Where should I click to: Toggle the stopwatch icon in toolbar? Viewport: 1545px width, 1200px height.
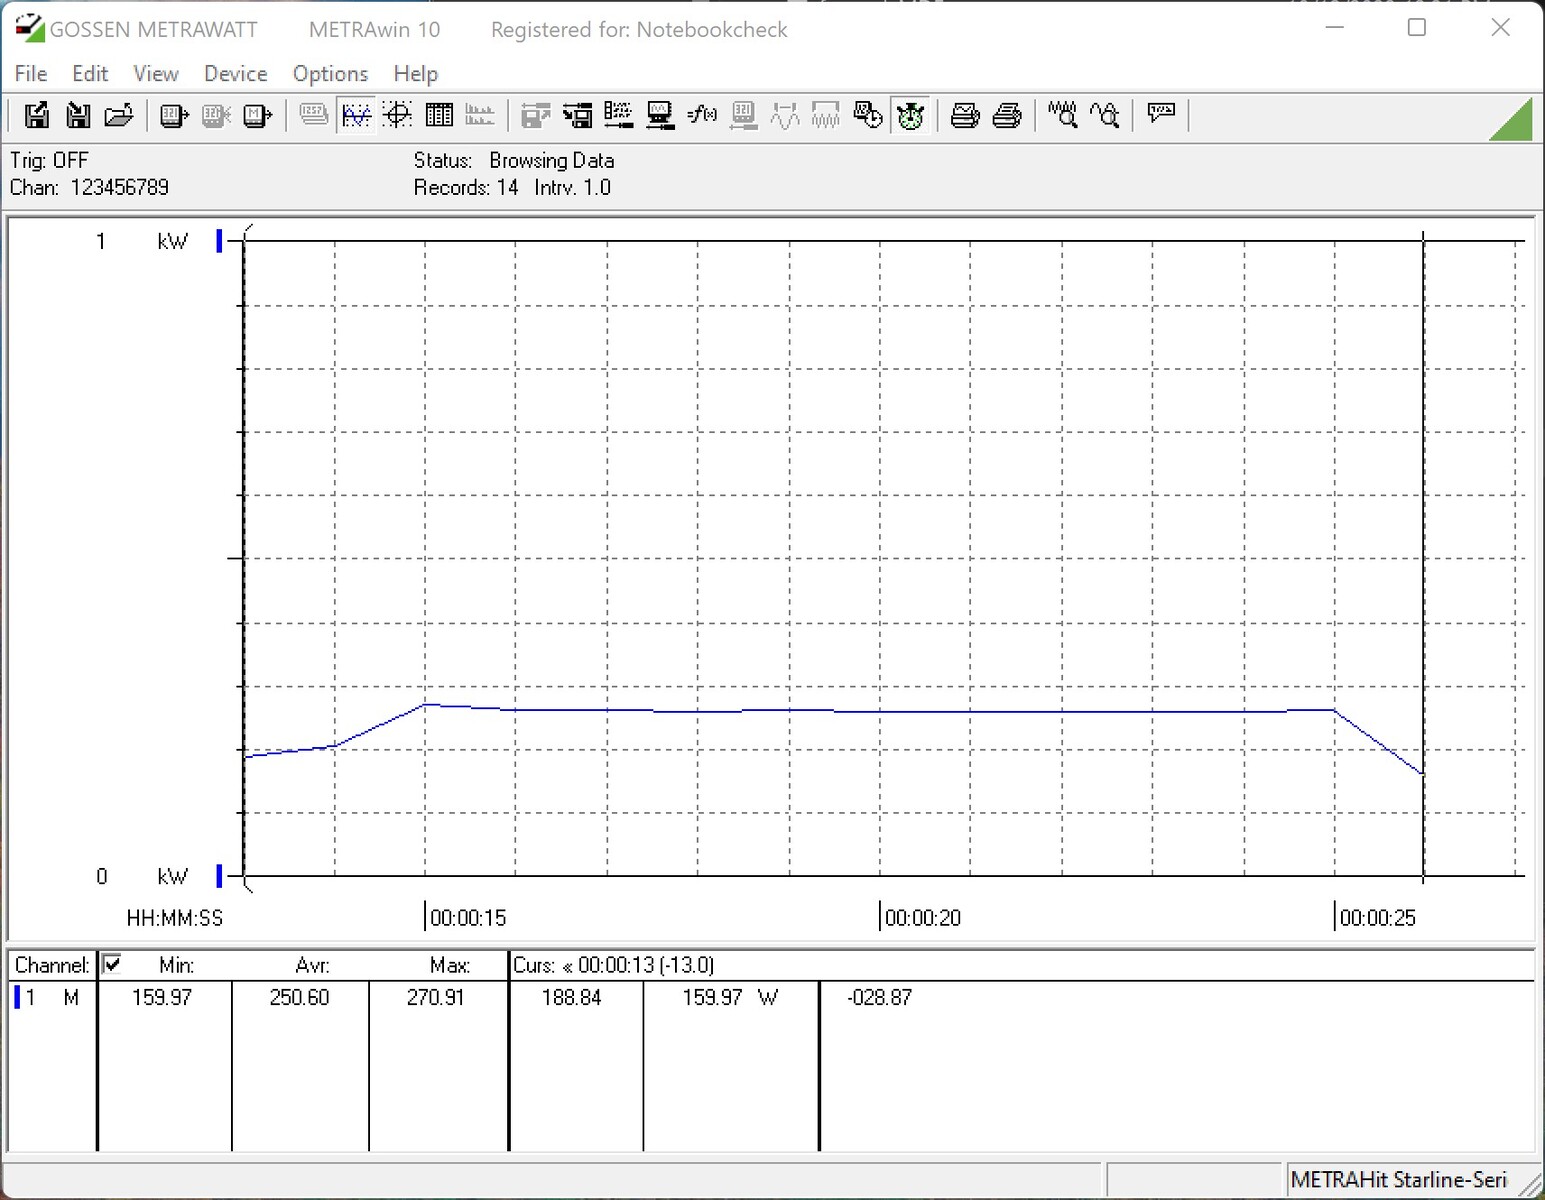click(x=910, y=116)
